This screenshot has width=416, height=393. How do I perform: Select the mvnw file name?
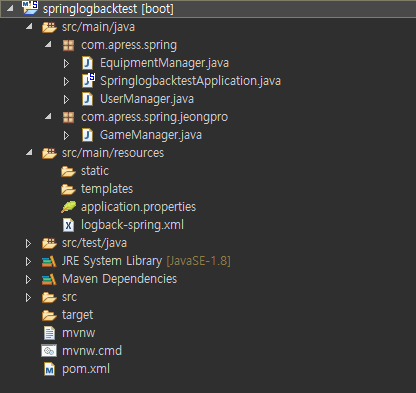[x=78, y=333]
